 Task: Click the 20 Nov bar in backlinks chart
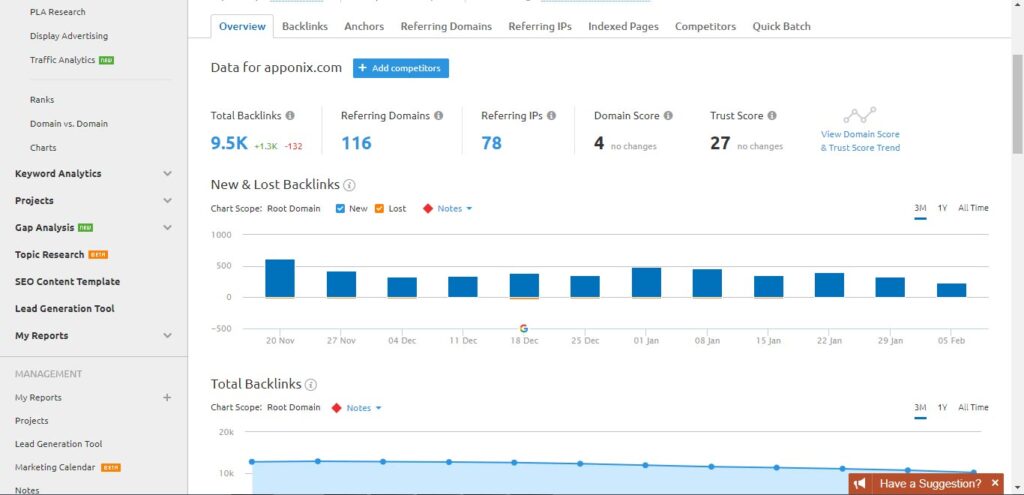[280, 278]
